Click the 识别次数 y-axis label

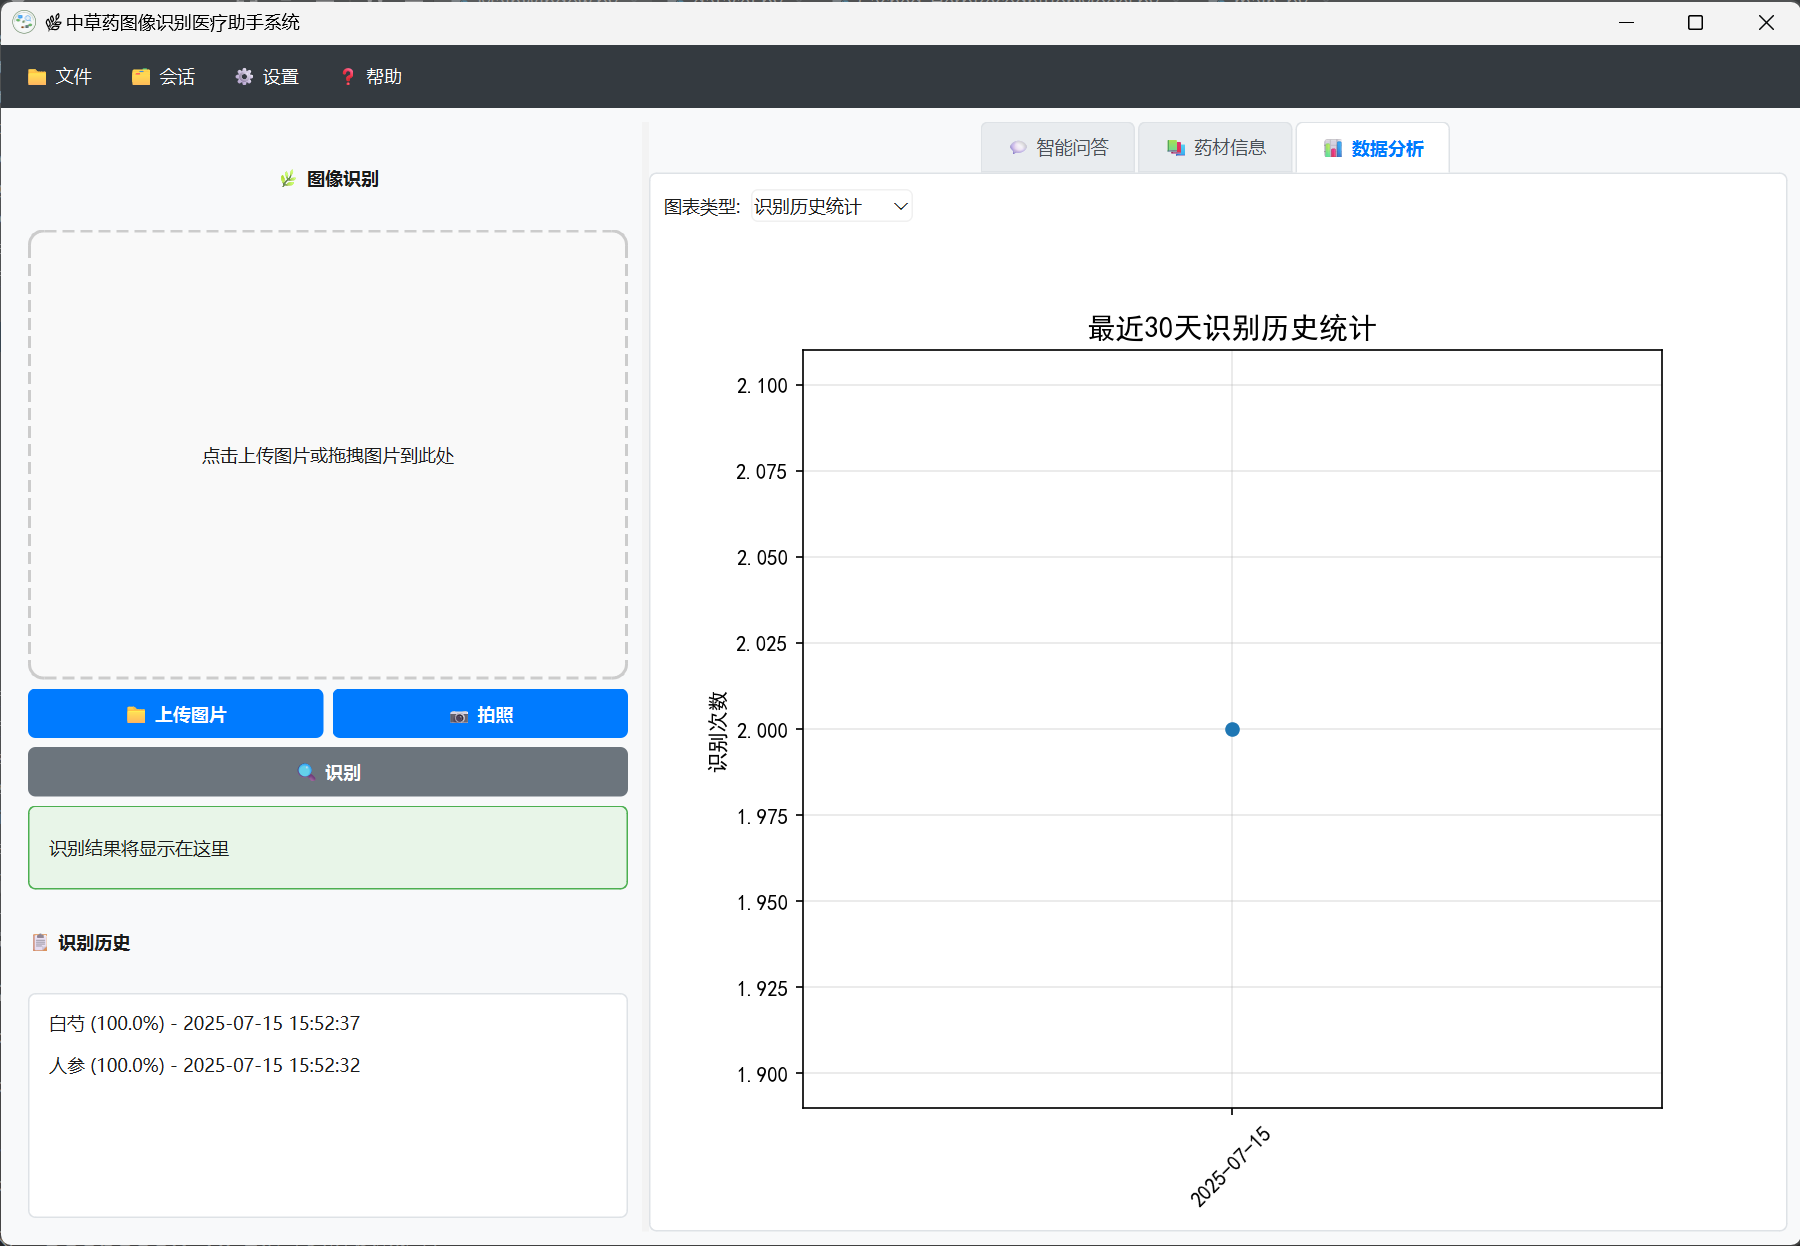(718, 731)
